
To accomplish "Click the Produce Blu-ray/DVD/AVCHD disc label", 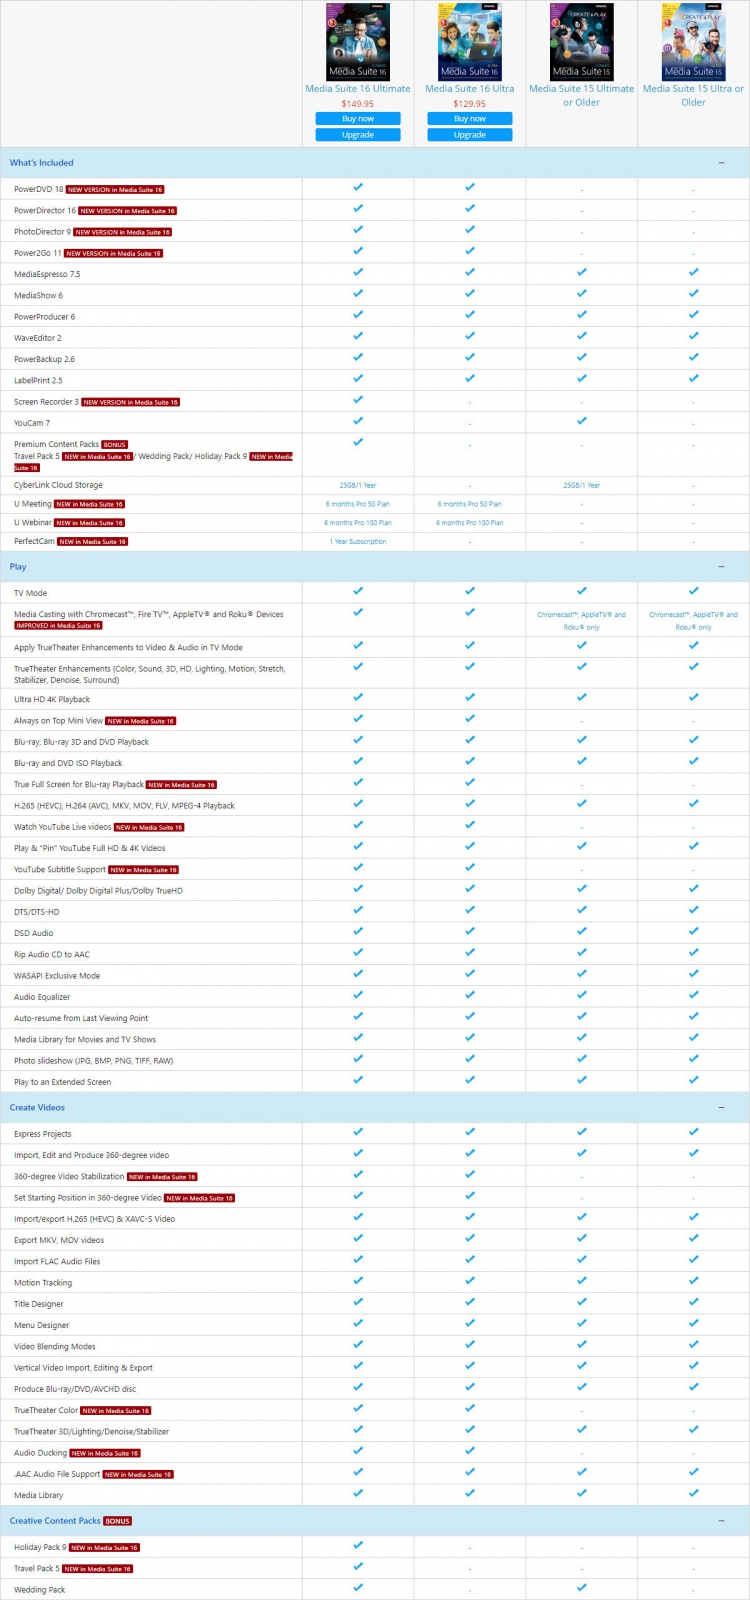I will coord(75,1389).
